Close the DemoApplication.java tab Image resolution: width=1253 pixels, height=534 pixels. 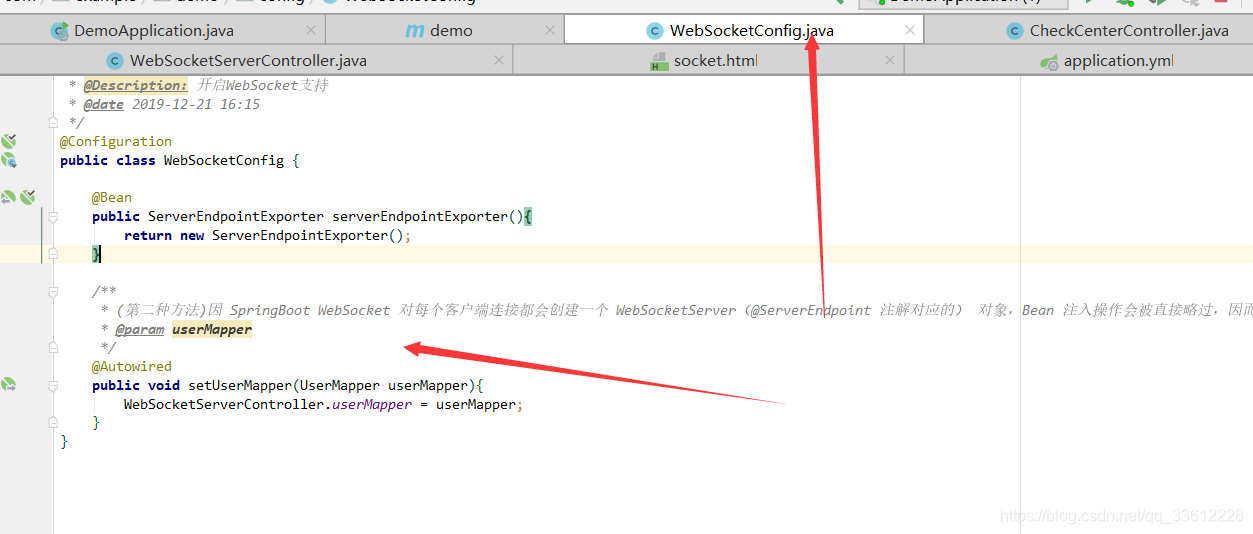312,31
